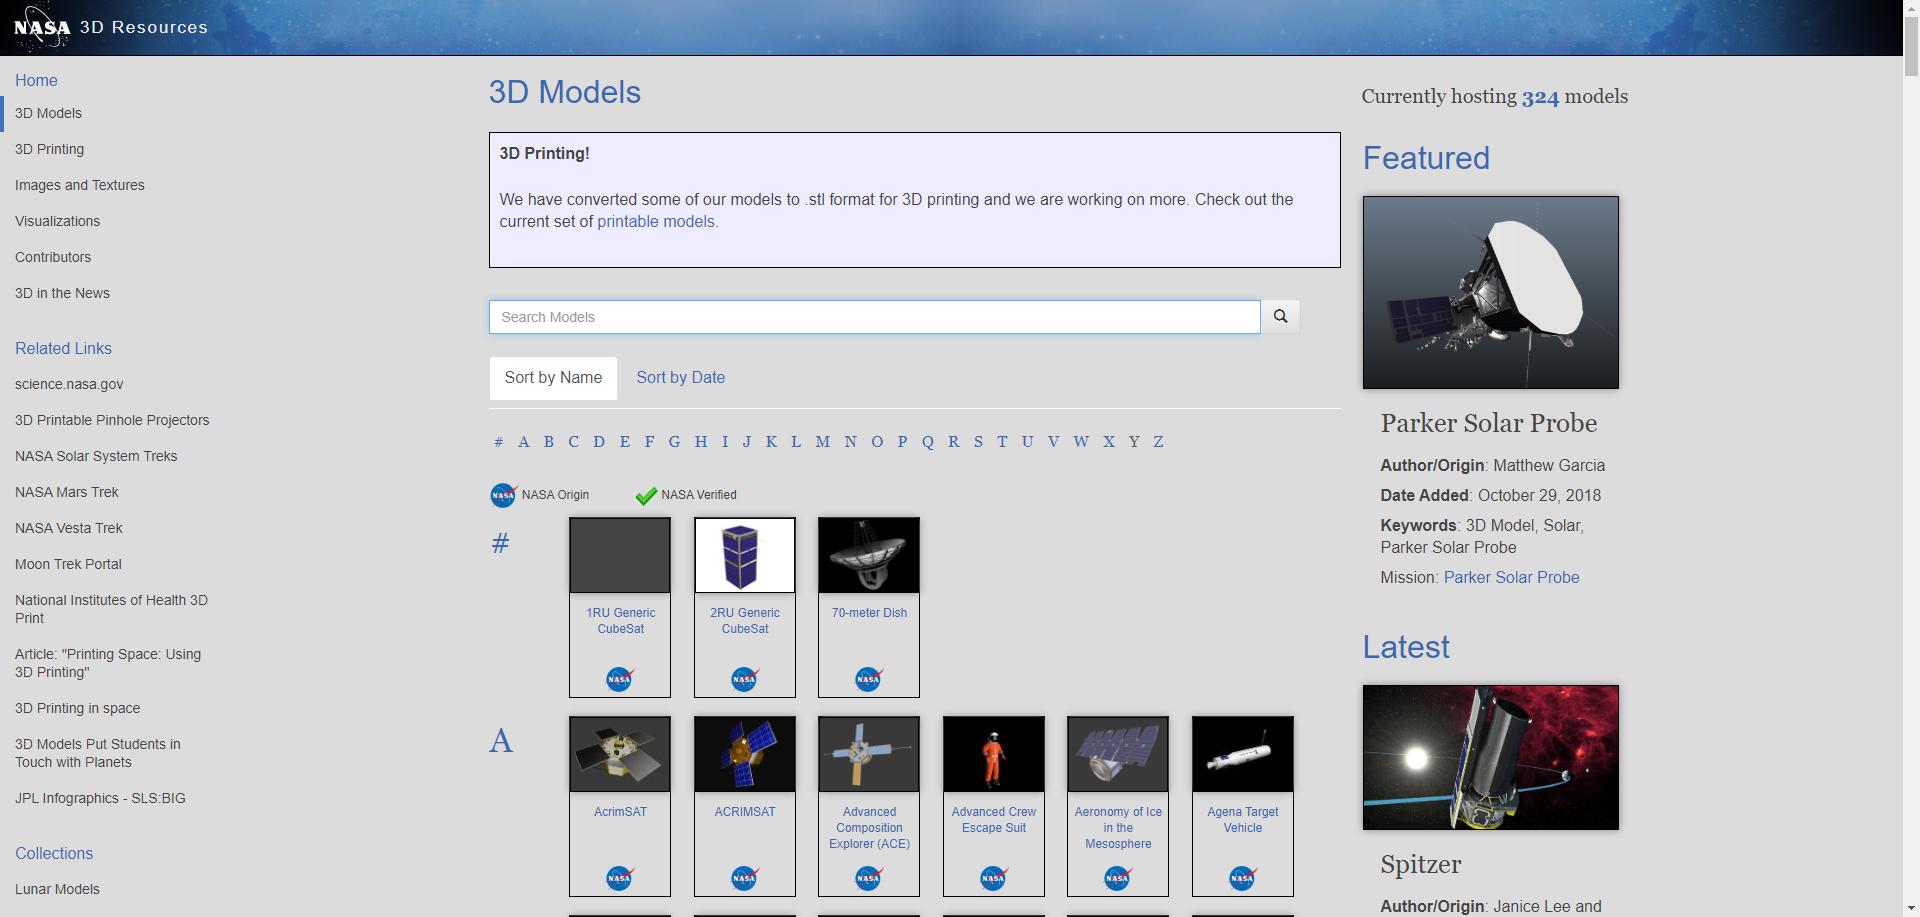Image resolution: width=1920 pixels, height=917 pixels.
Task: Click the Parker Solar Probe featured image
Action: 1490,292
